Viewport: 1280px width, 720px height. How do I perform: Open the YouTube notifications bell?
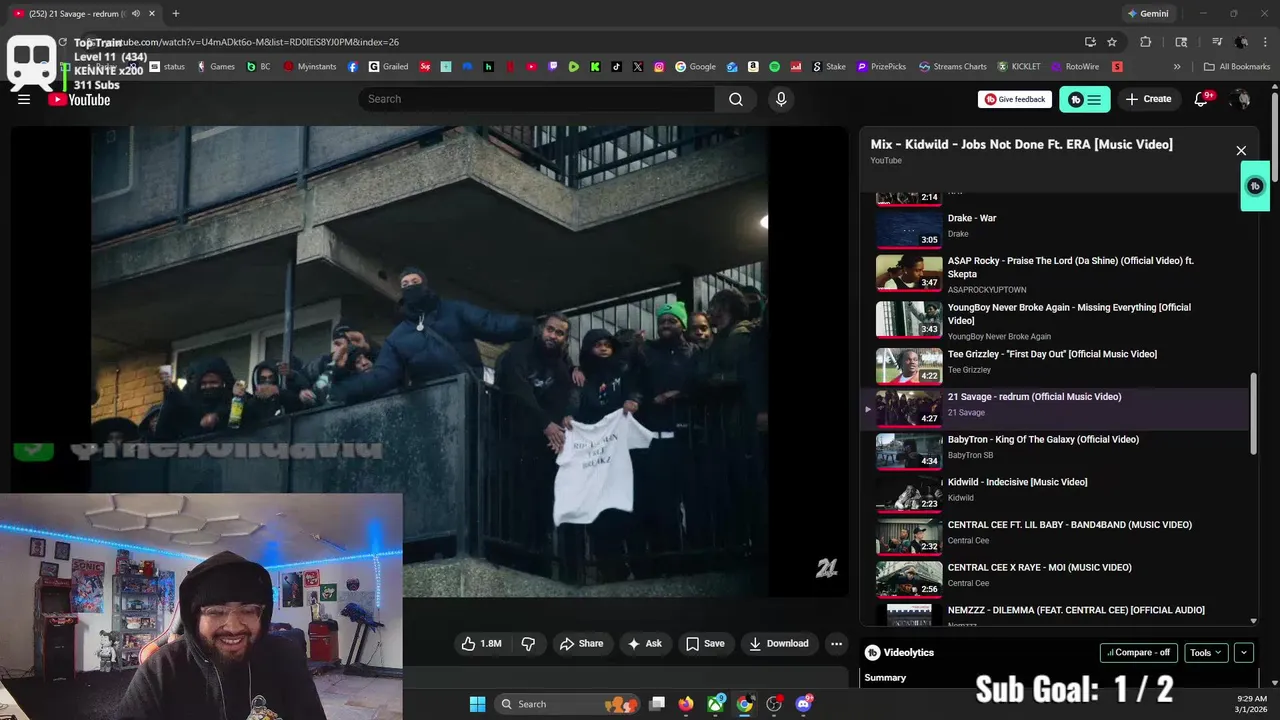(1203, 99)
